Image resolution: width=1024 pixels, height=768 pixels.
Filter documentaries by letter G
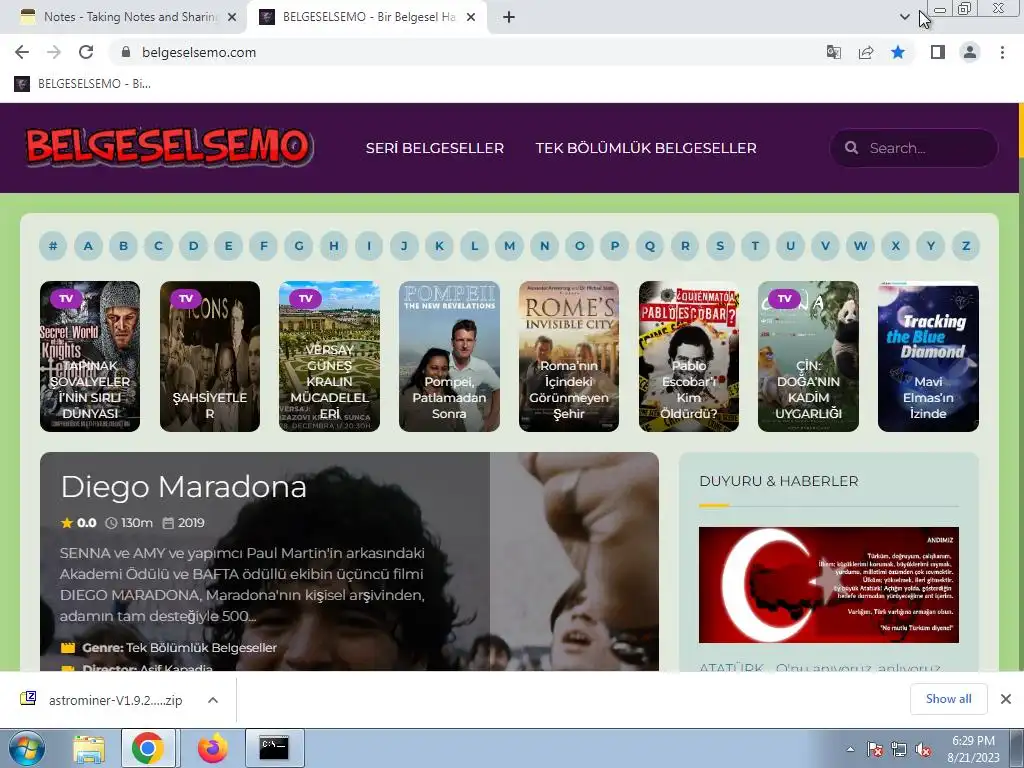tap(298, 246)
